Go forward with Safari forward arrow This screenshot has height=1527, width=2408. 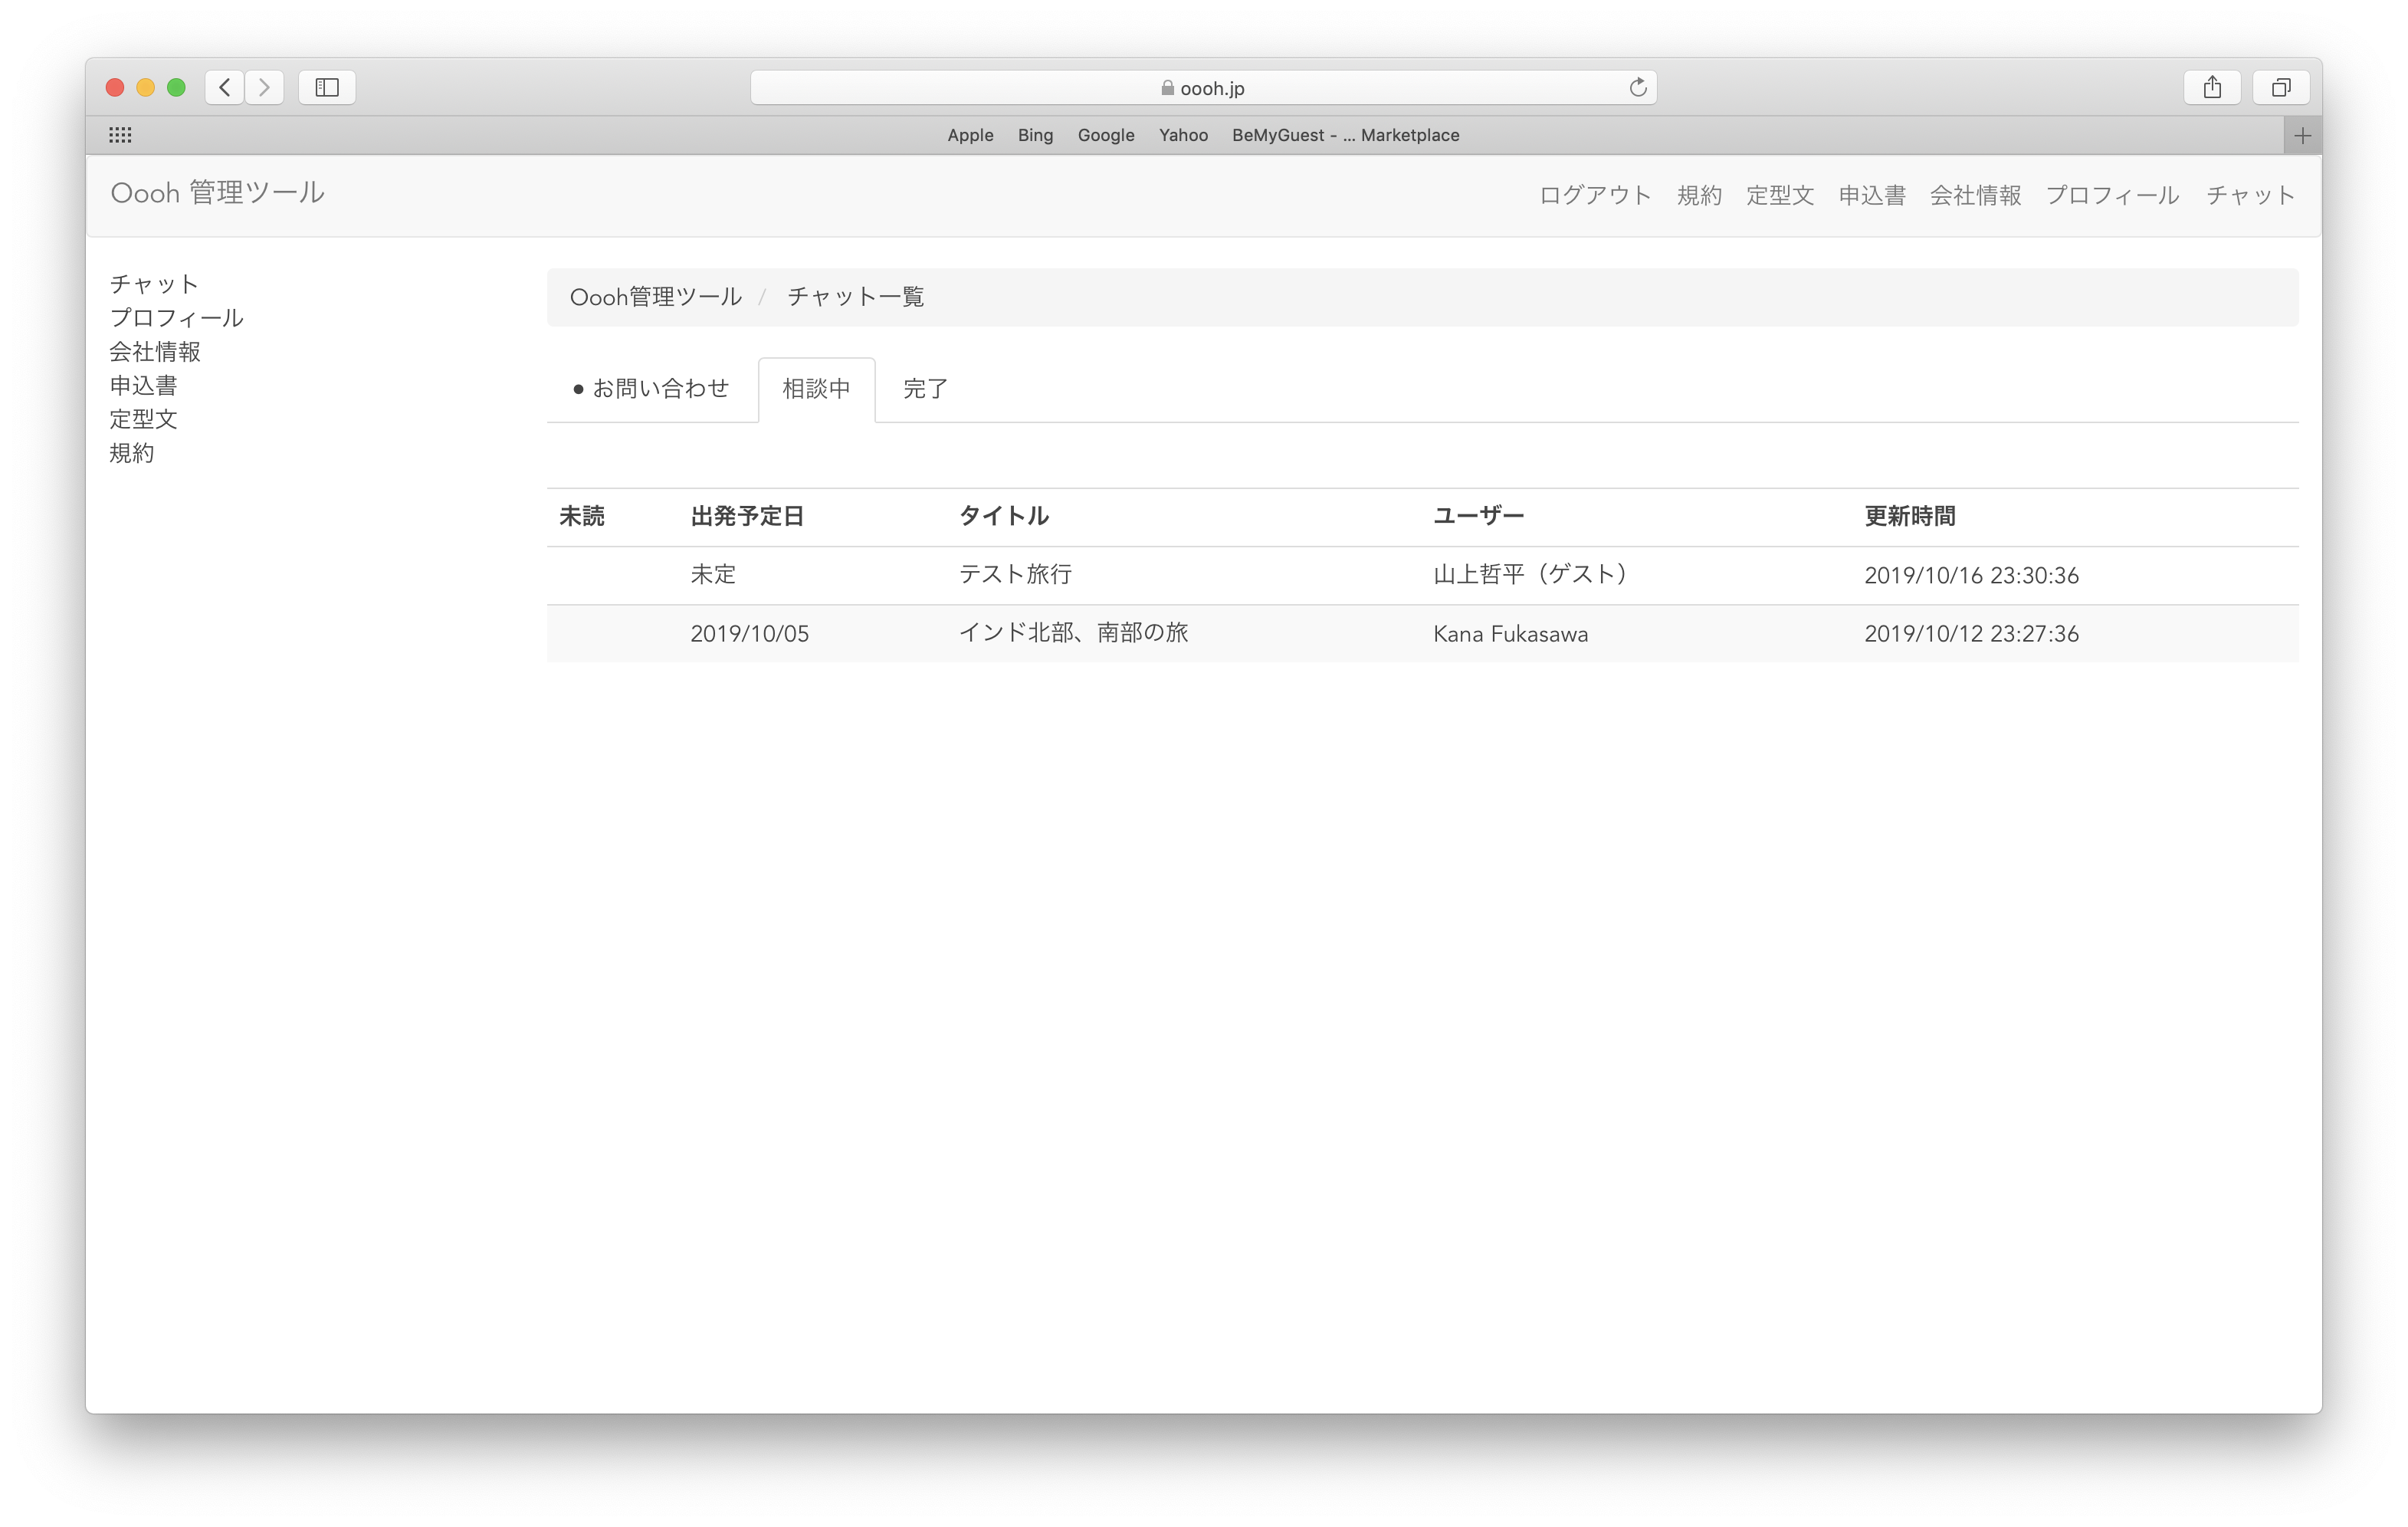click(264, 87)
